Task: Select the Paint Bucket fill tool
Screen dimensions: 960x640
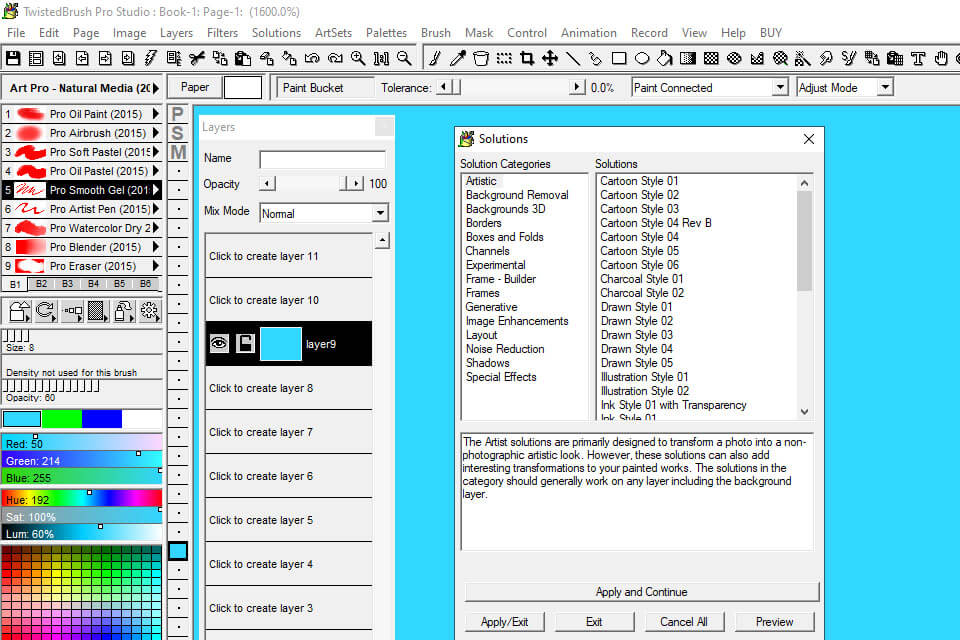Action: pyautogui.click(x=665, y=58)
